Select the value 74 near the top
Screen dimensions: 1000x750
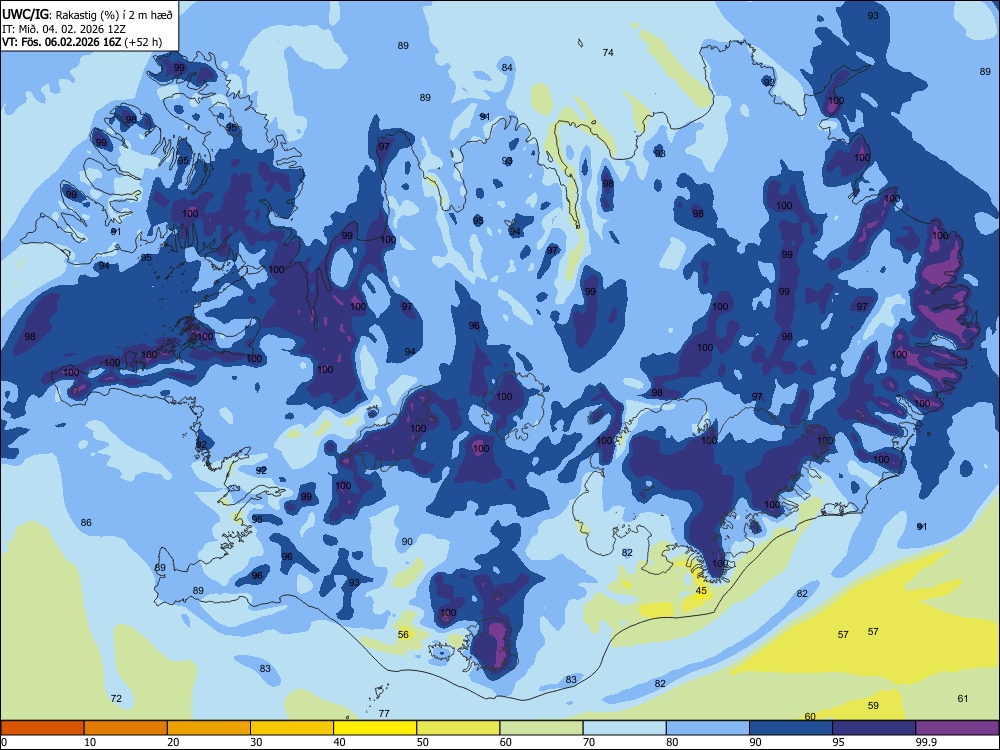(608, 52)
